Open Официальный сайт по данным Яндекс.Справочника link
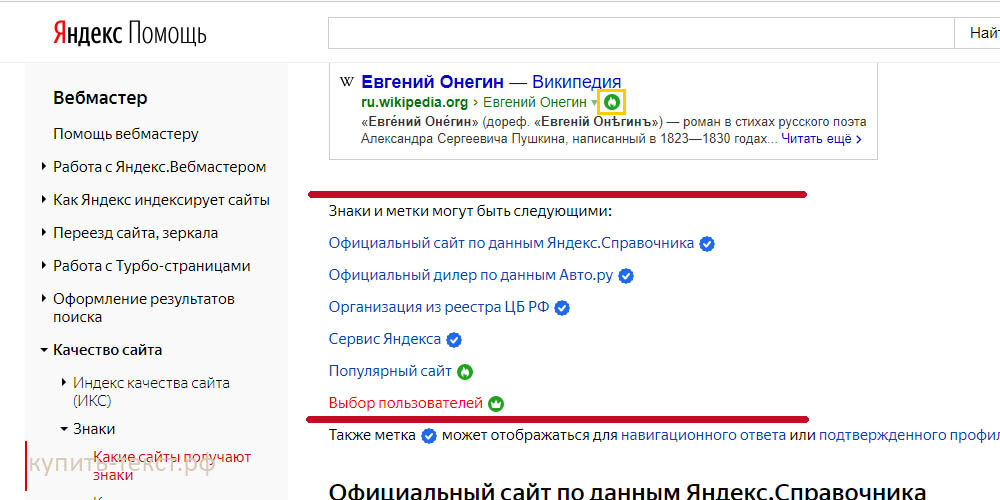This screenshot has height=500, width=1000. [x=511, y=243]
